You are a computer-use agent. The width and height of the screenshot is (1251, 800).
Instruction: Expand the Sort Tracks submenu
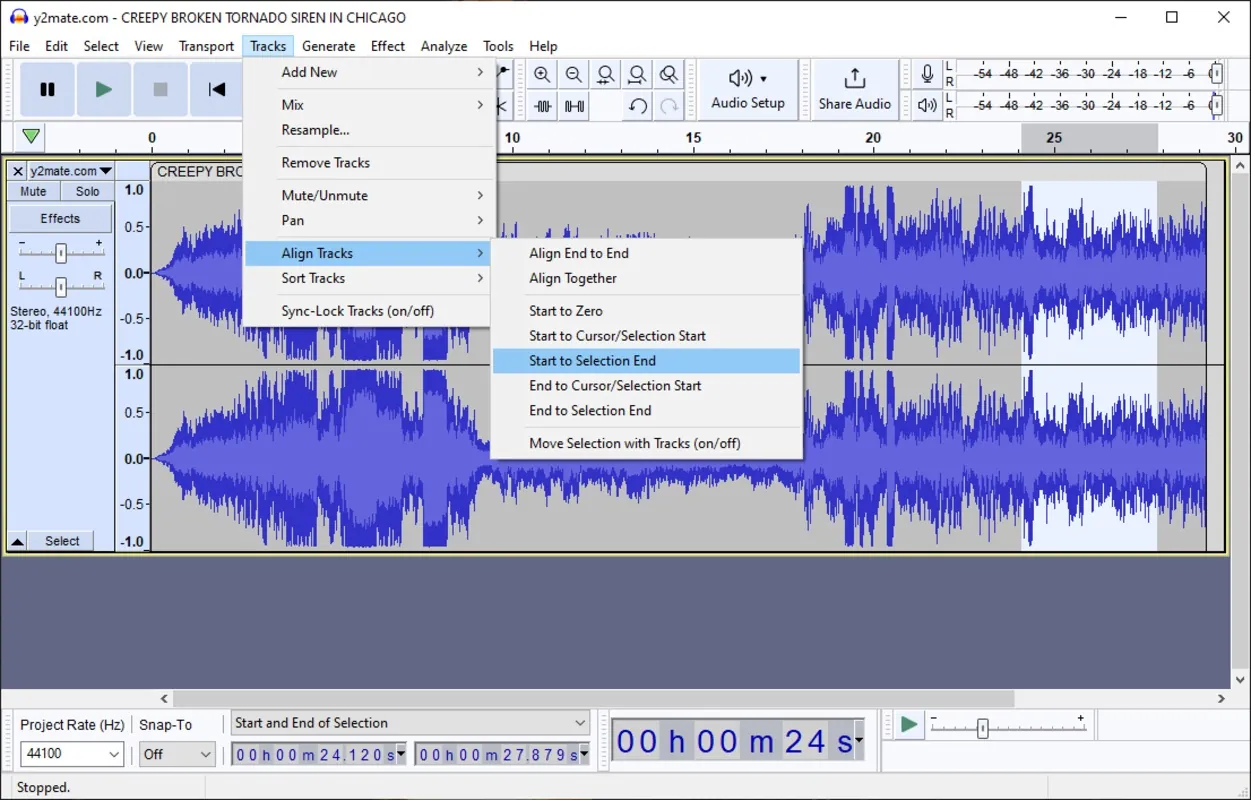coord(368,279)
